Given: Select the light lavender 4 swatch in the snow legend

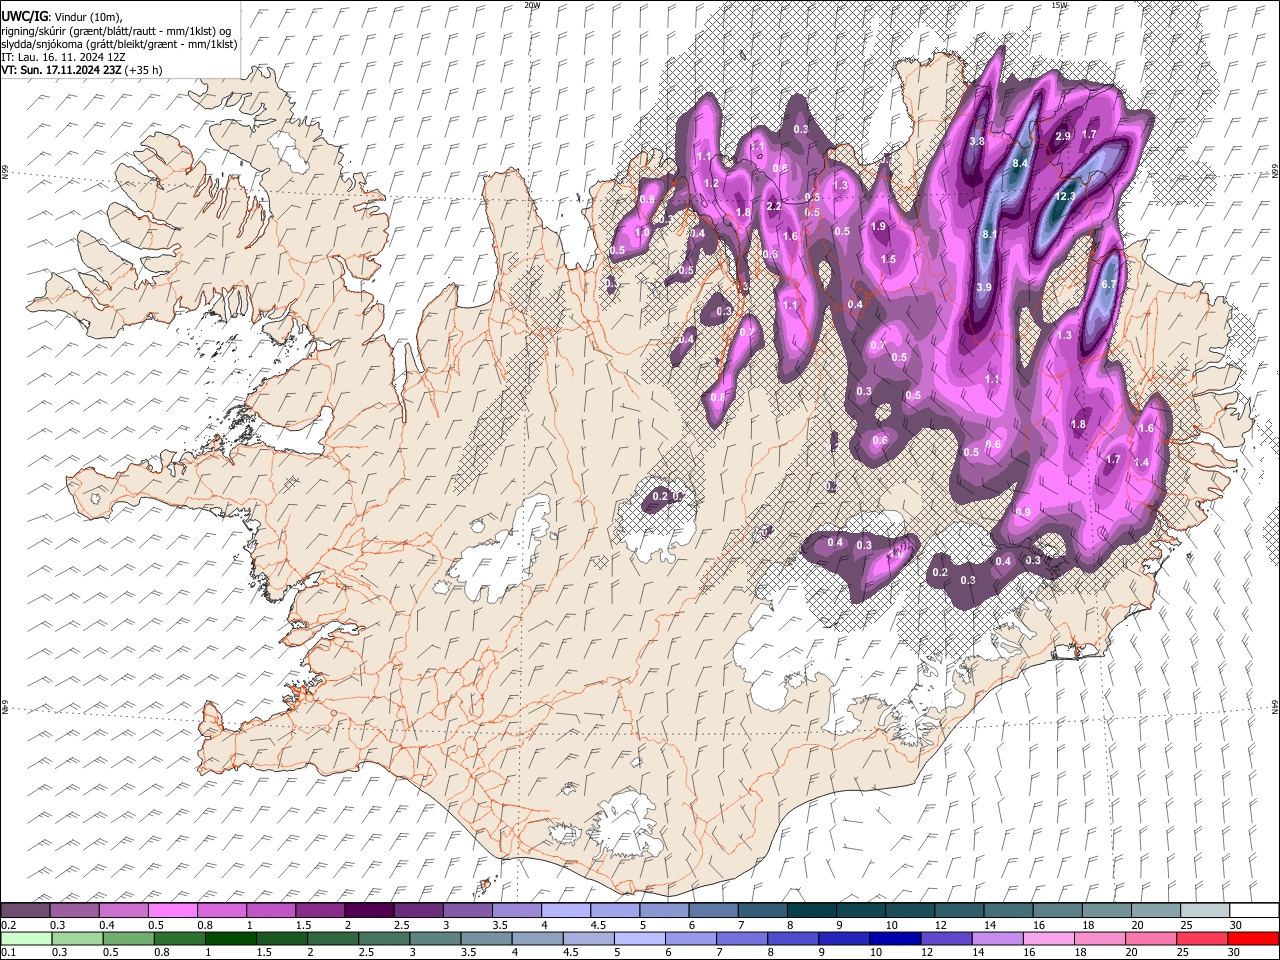Looking at the screenshot, I should click(x=565, y=910).
